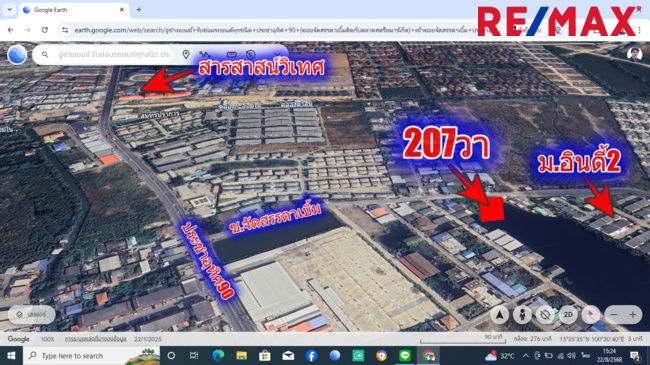Click into the Google Earth search field

tap(114, 55)
